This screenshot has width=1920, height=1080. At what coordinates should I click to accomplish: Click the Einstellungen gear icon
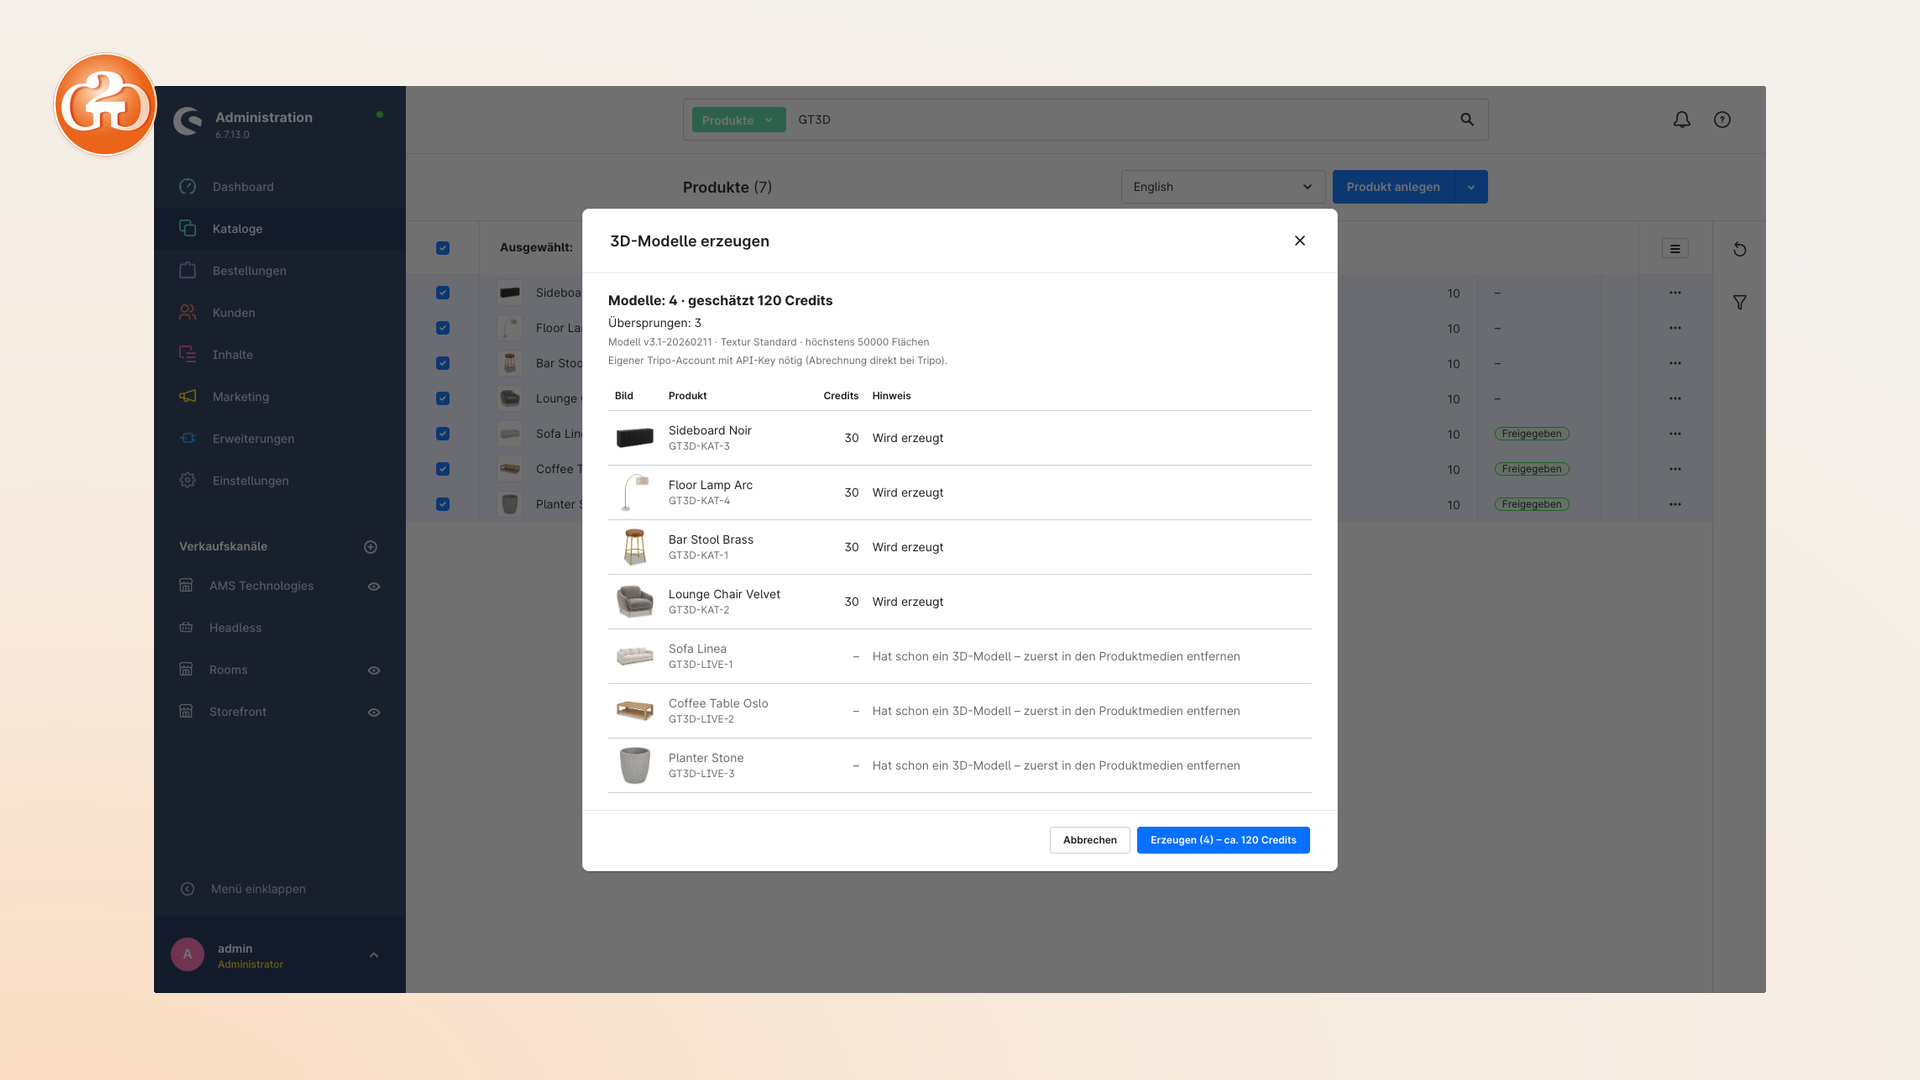click(x=187, y=481)
